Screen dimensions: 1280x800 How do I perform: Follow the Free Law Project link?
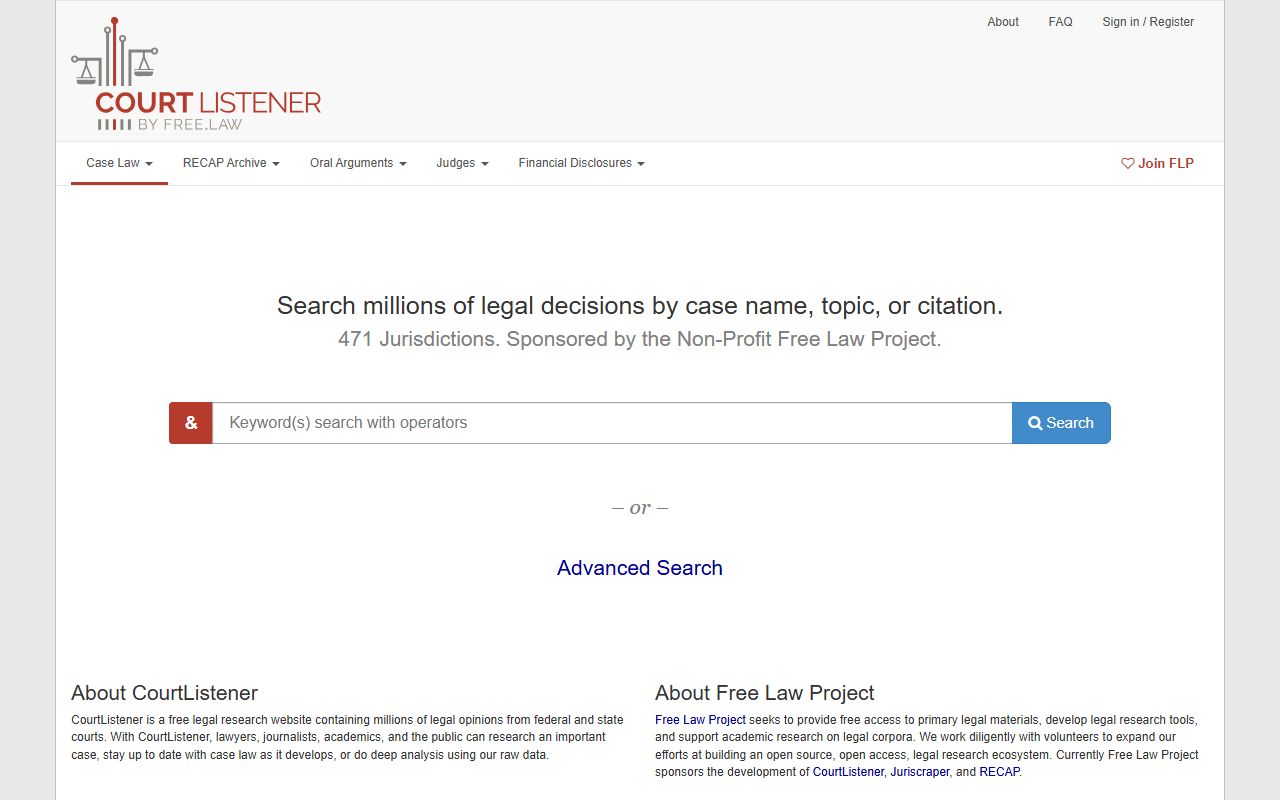point(700,720)
